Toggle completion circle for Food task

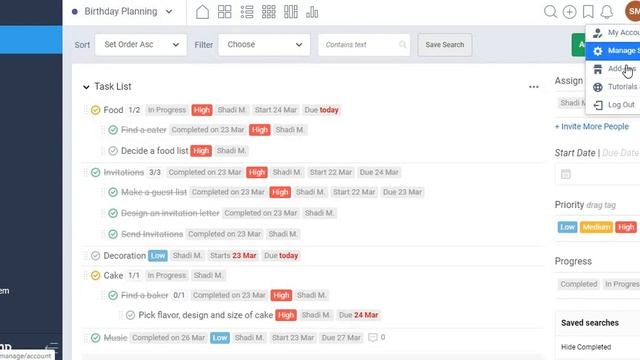tap(96, 110)
